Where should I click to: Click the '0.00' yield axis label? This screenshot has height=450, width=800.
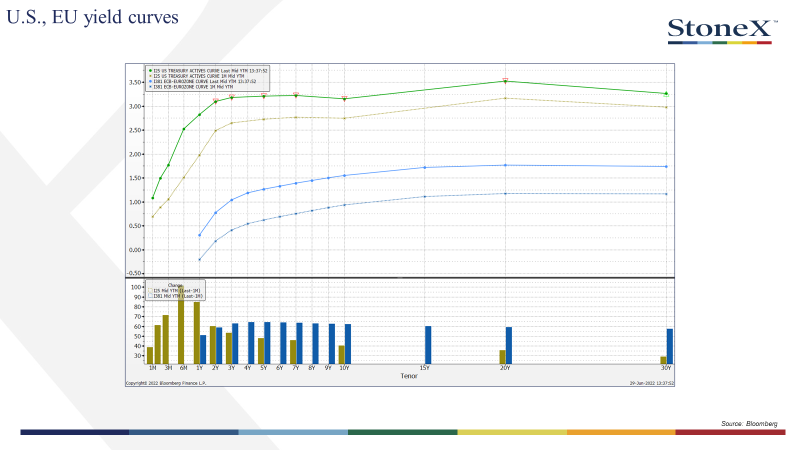pyautogui.click(x=135, y=250)
